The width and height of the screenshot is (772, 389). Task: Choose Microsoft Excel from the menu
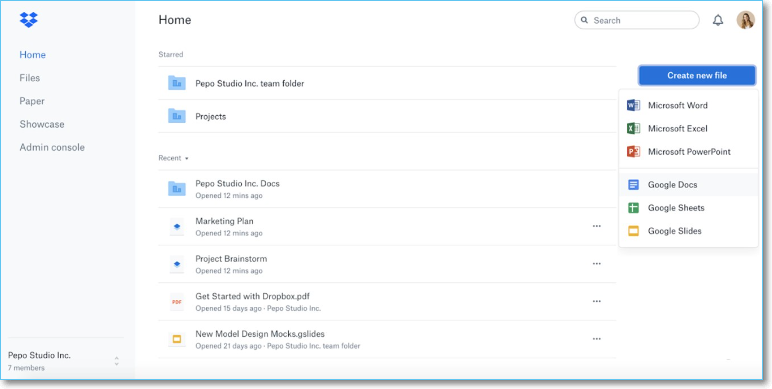688,129
